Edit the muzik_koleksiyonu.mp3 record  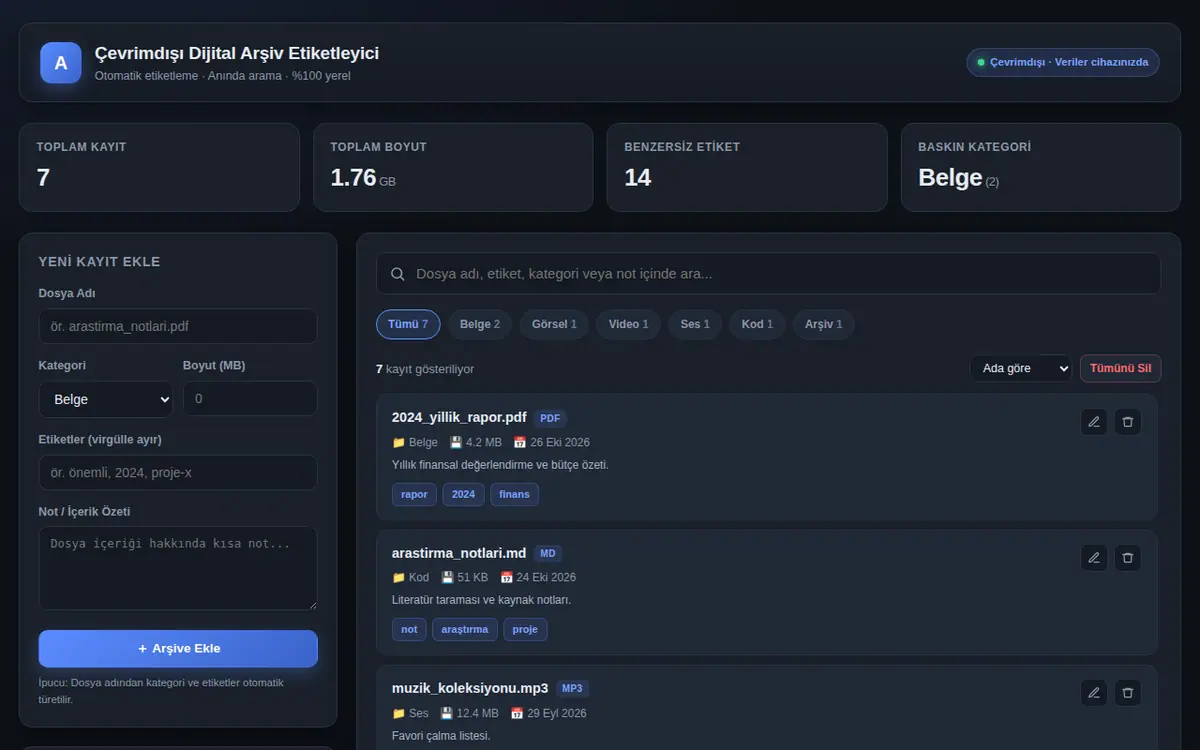1094,693
